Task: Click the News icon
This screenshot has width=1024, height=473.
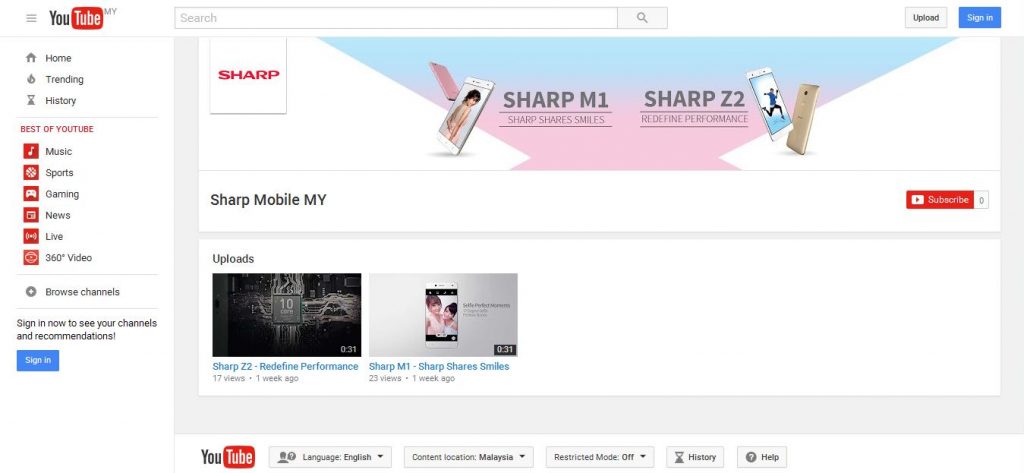Action: [x=31, y=215]
